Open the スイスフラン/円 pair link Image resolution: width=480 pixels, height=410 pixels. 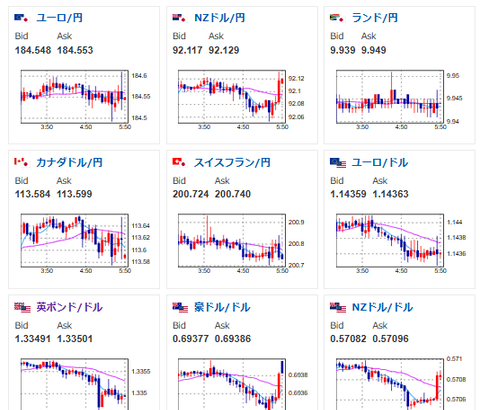(232, 162)
